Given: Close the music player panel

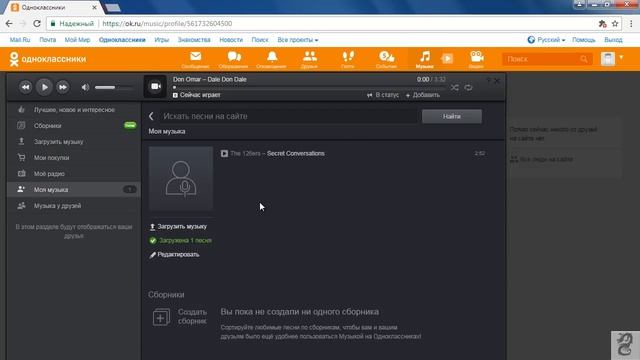Looking at the screenshot, I should click(497, 81).
